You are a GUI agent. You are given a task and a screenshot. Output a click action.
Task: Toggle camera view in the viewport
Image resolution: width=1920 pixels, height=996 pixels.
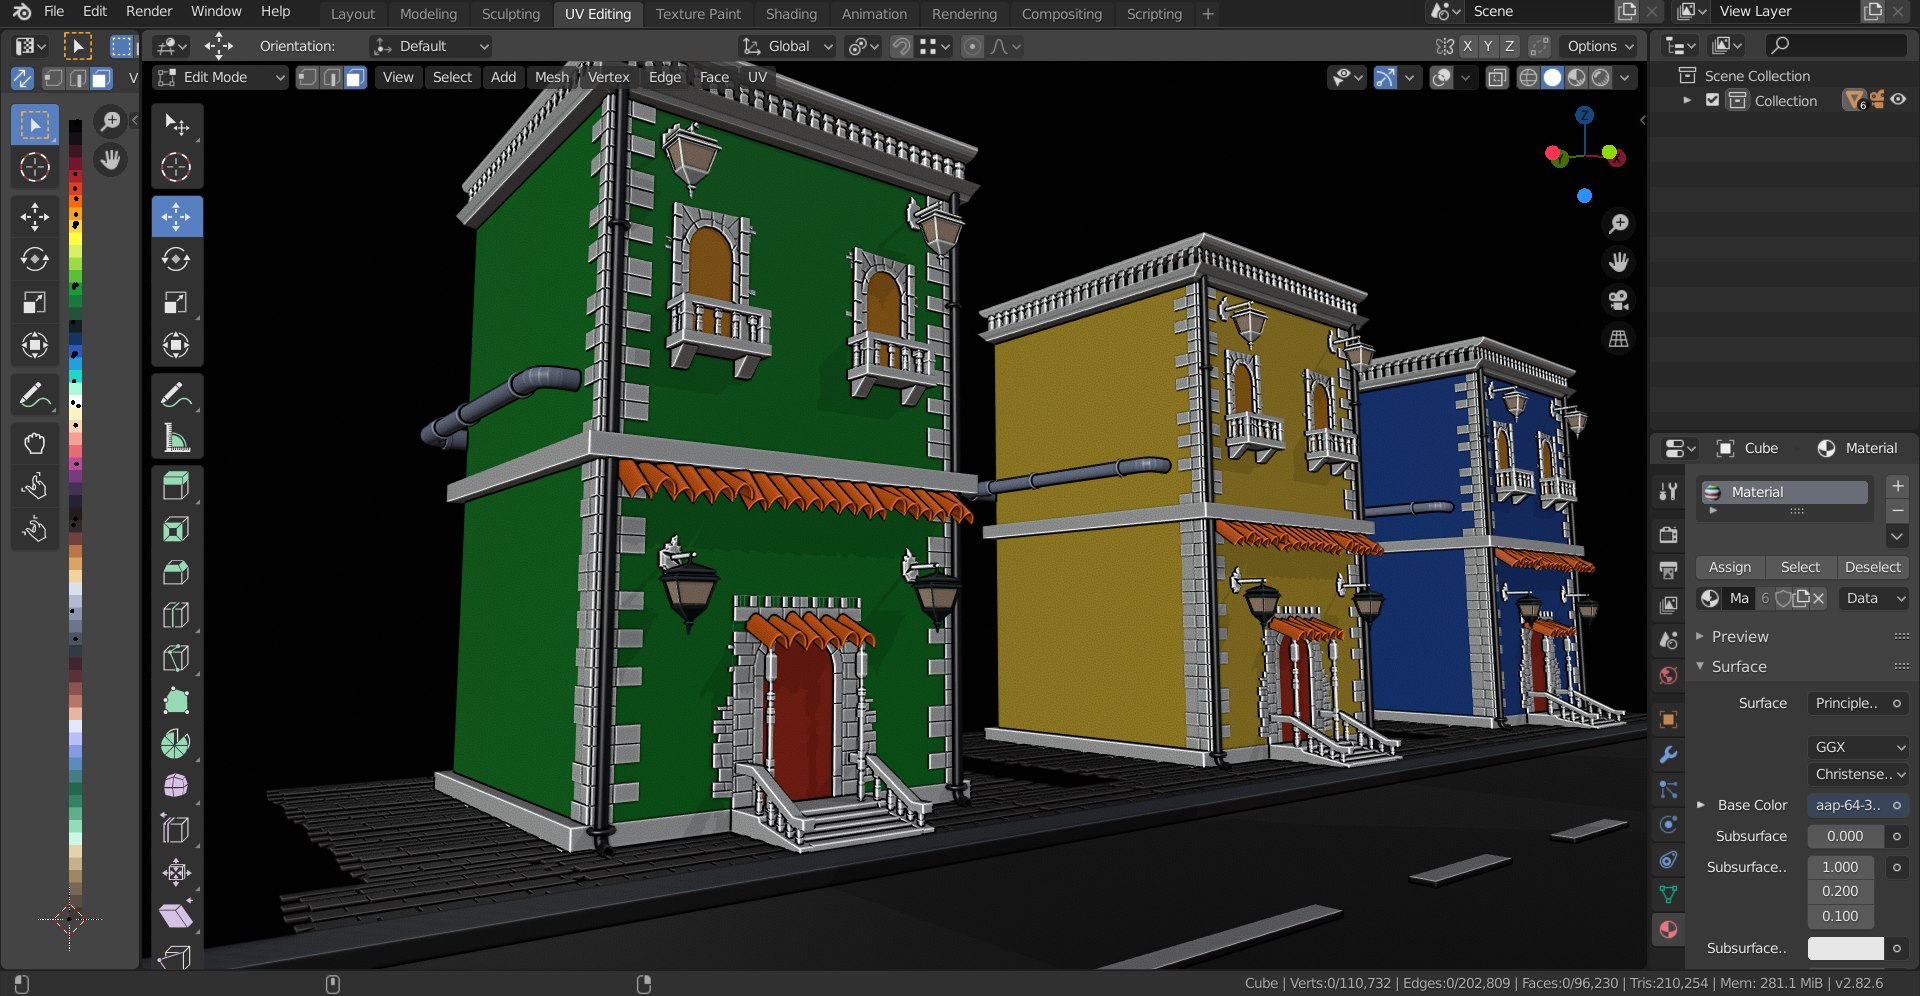click(x=1618, y=300)
